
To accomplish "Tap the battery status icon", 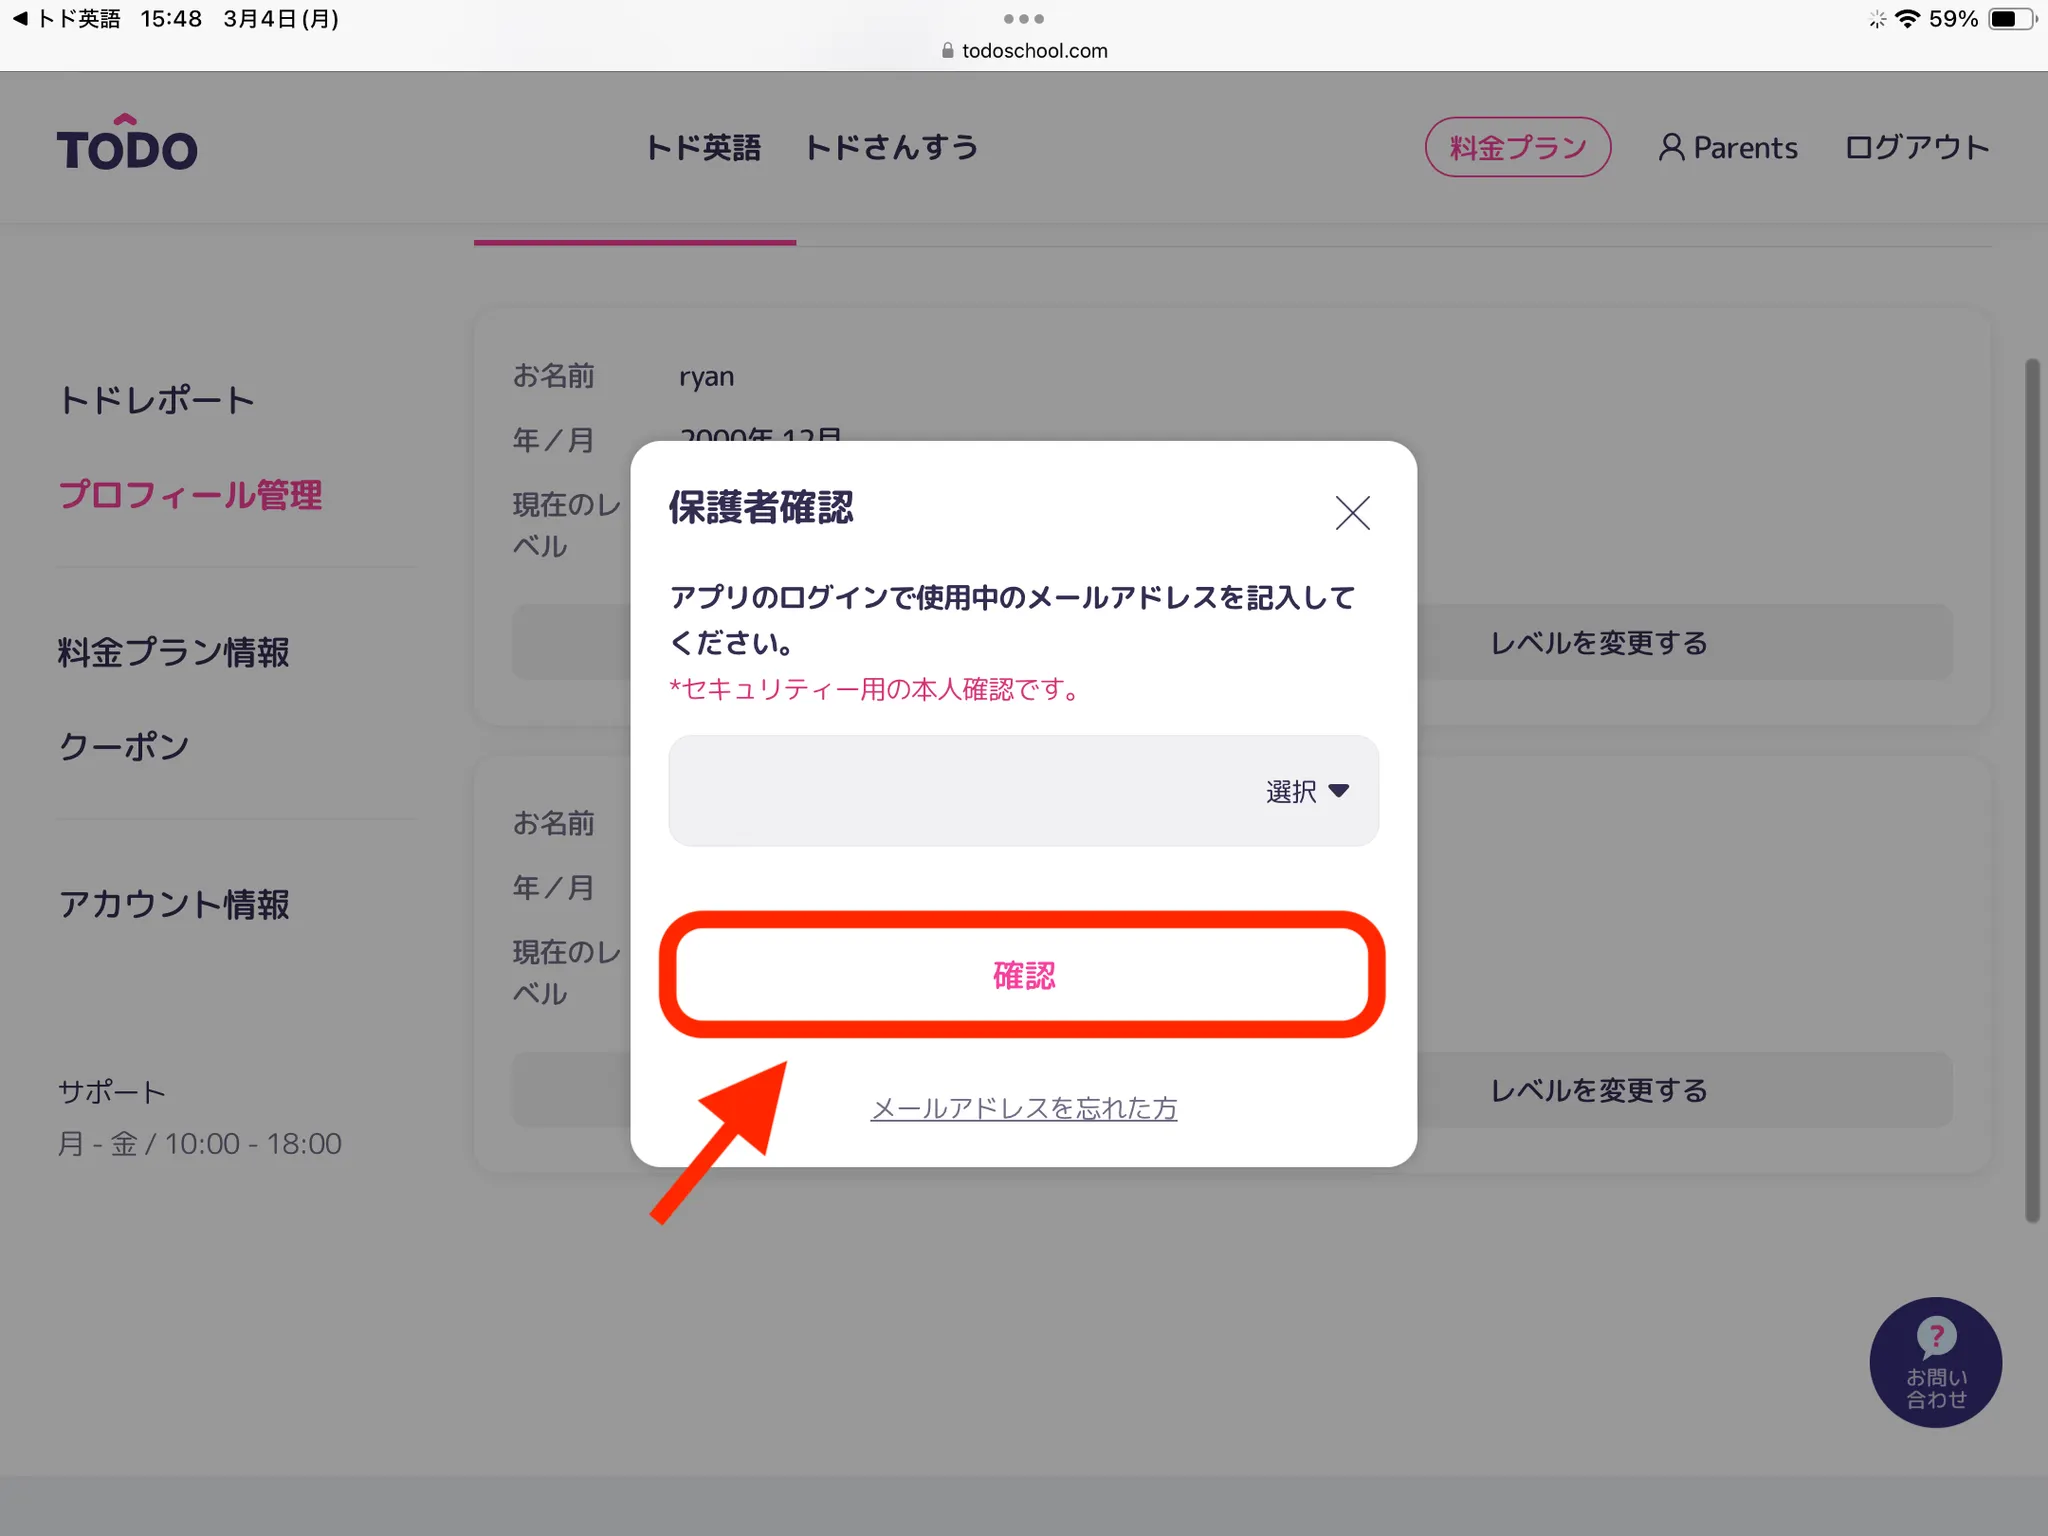I will coord(2010,19).
